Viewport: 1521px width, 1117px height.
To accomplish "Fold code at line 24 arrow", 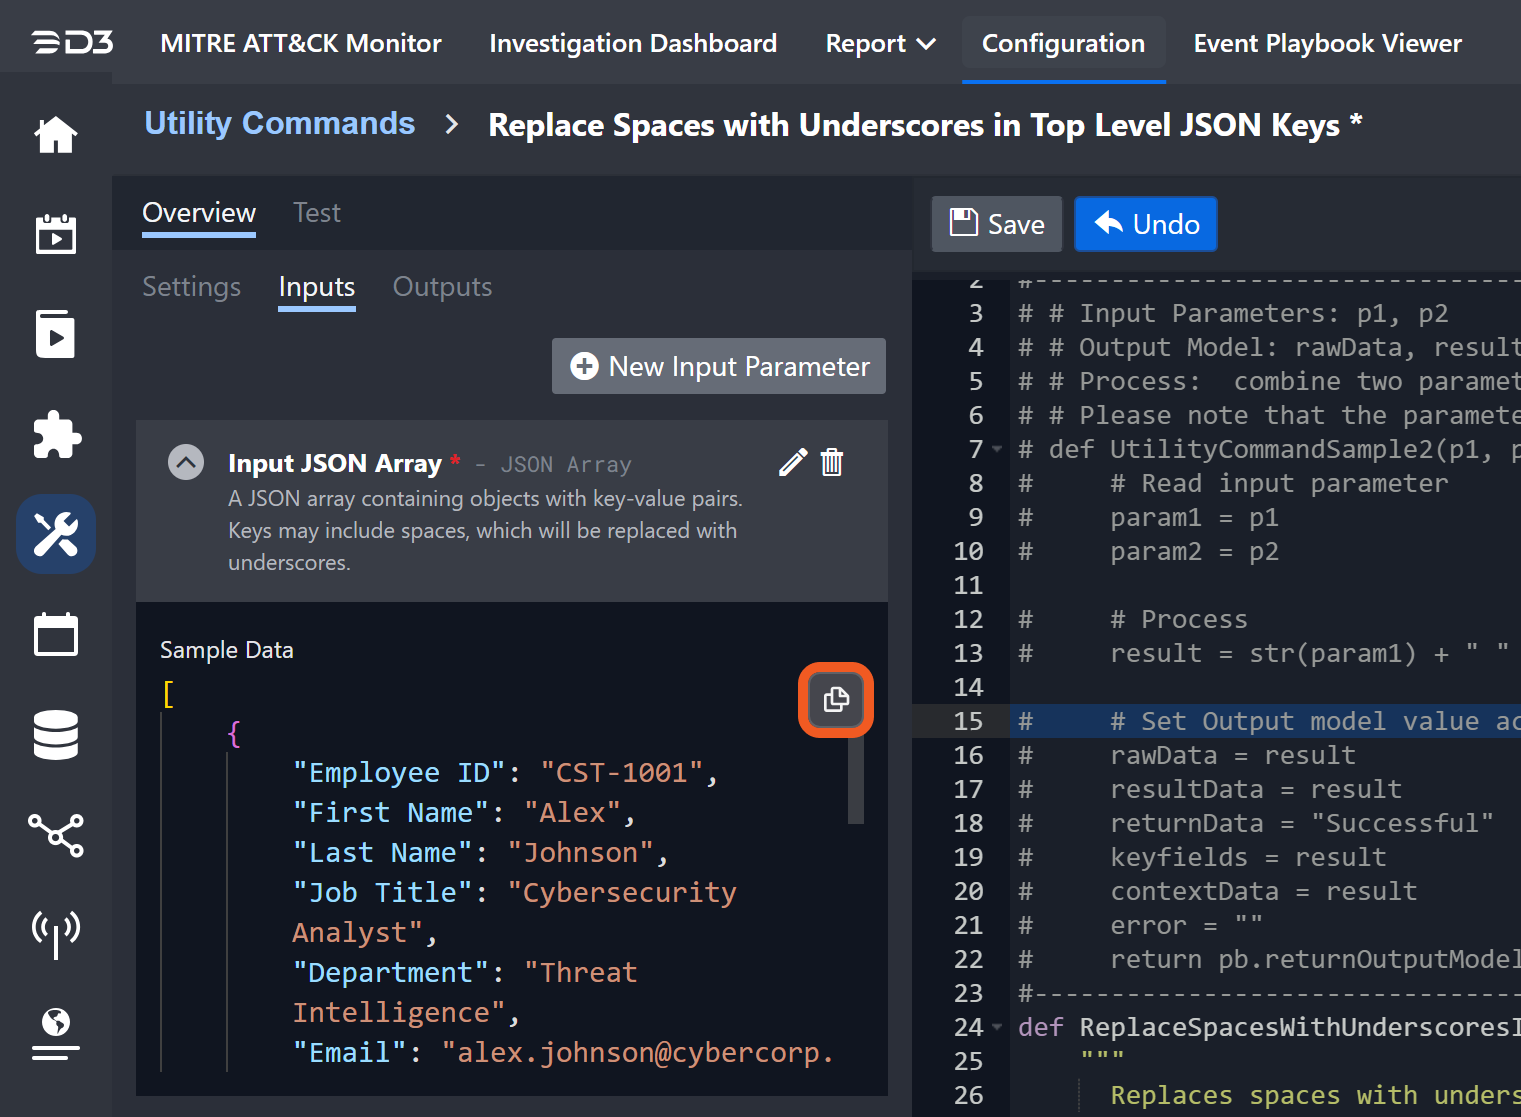I will (x=997, y=1027).
